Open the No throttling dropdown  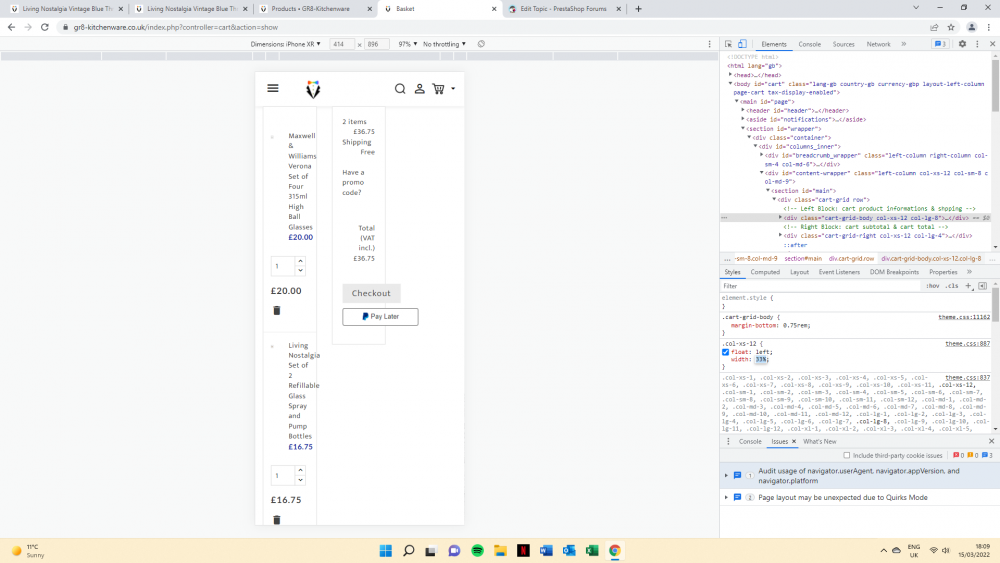click(445, 44)
